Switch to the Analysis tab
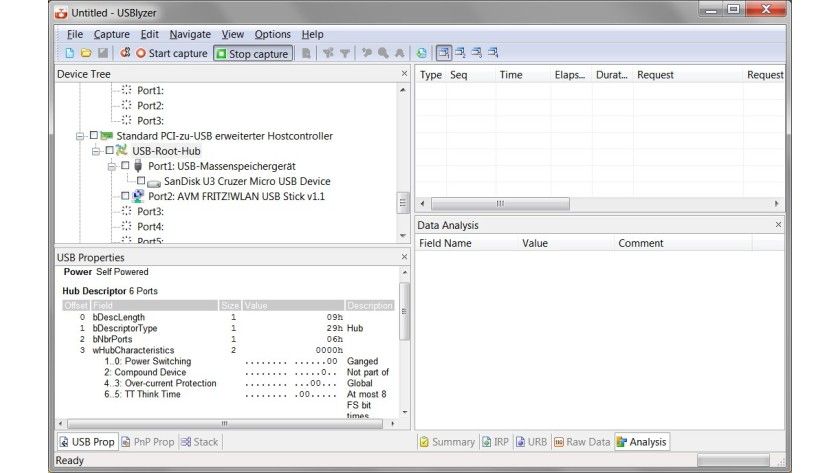Image resolution: width=840 pixels, height=473 pixels. click(x=642, y=442)
